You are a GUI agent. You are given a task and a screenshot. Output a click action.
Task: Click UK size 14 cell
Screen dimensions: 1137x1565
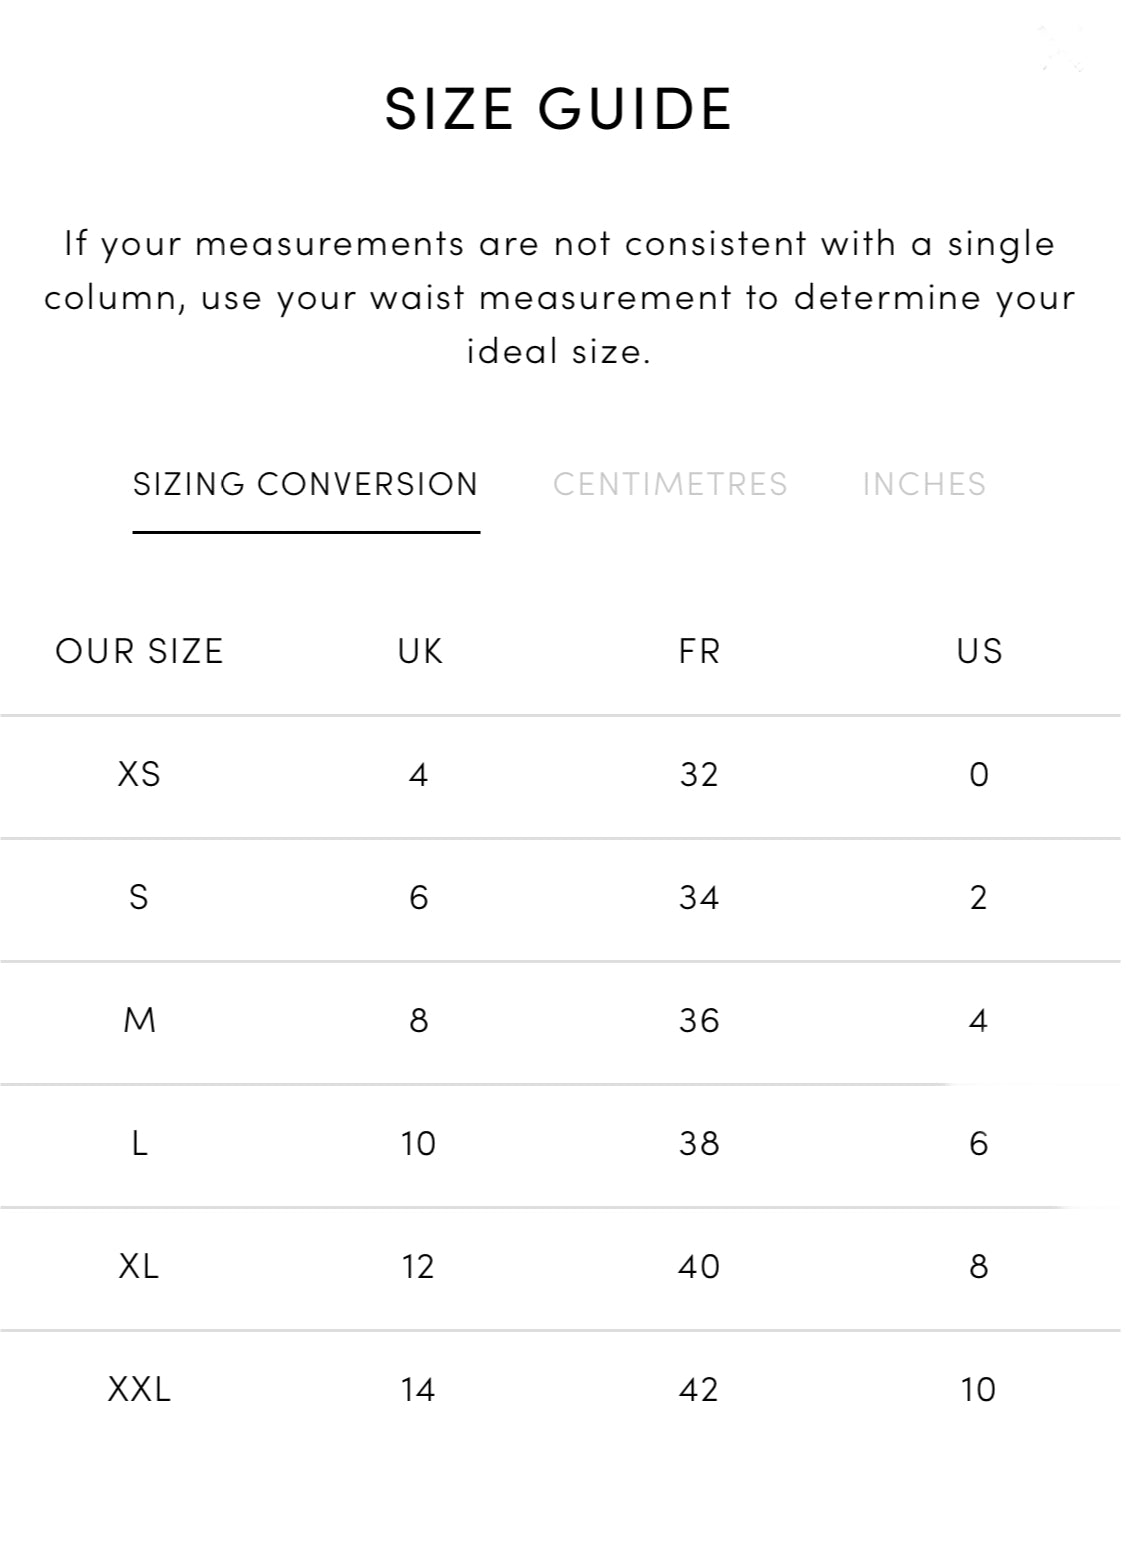click(x=418, y=1389)
